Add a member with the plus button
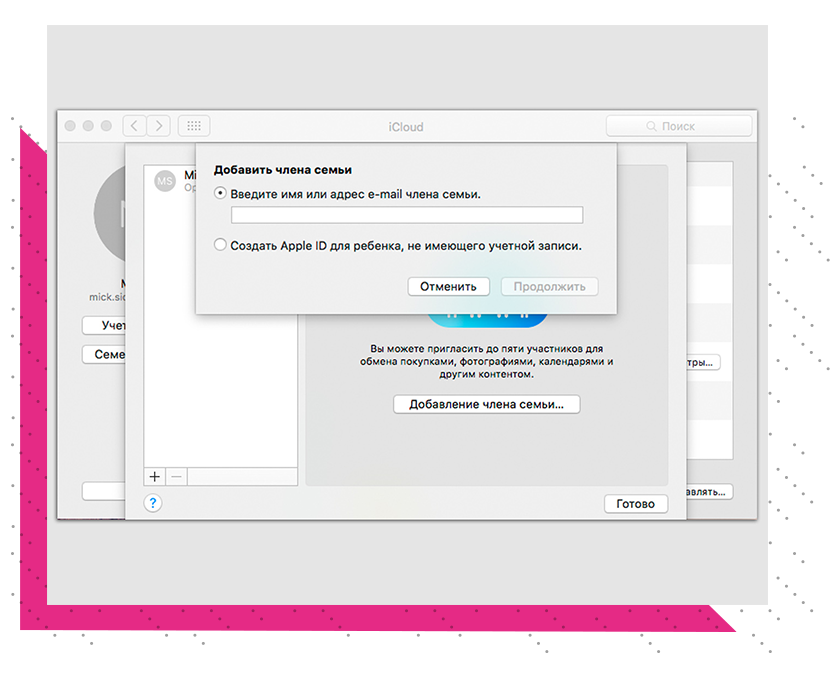The height and width of the screenshot is (680, 840). point(155,476)
